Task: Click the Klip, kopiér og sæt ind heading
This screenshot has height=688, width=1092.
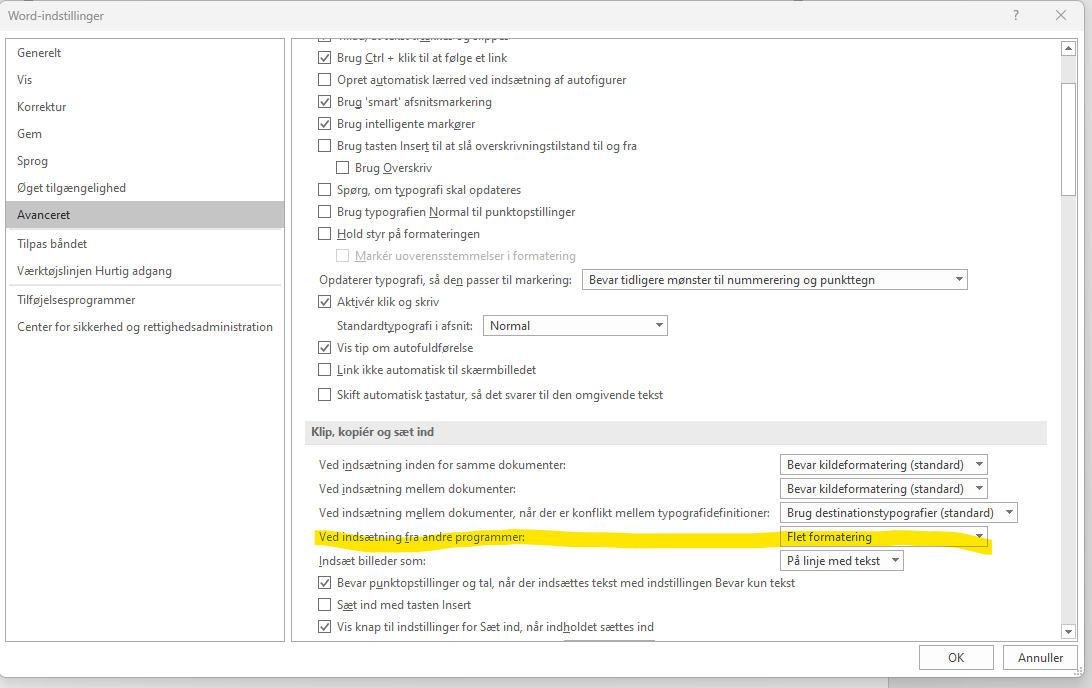Action: pos(373,432)
